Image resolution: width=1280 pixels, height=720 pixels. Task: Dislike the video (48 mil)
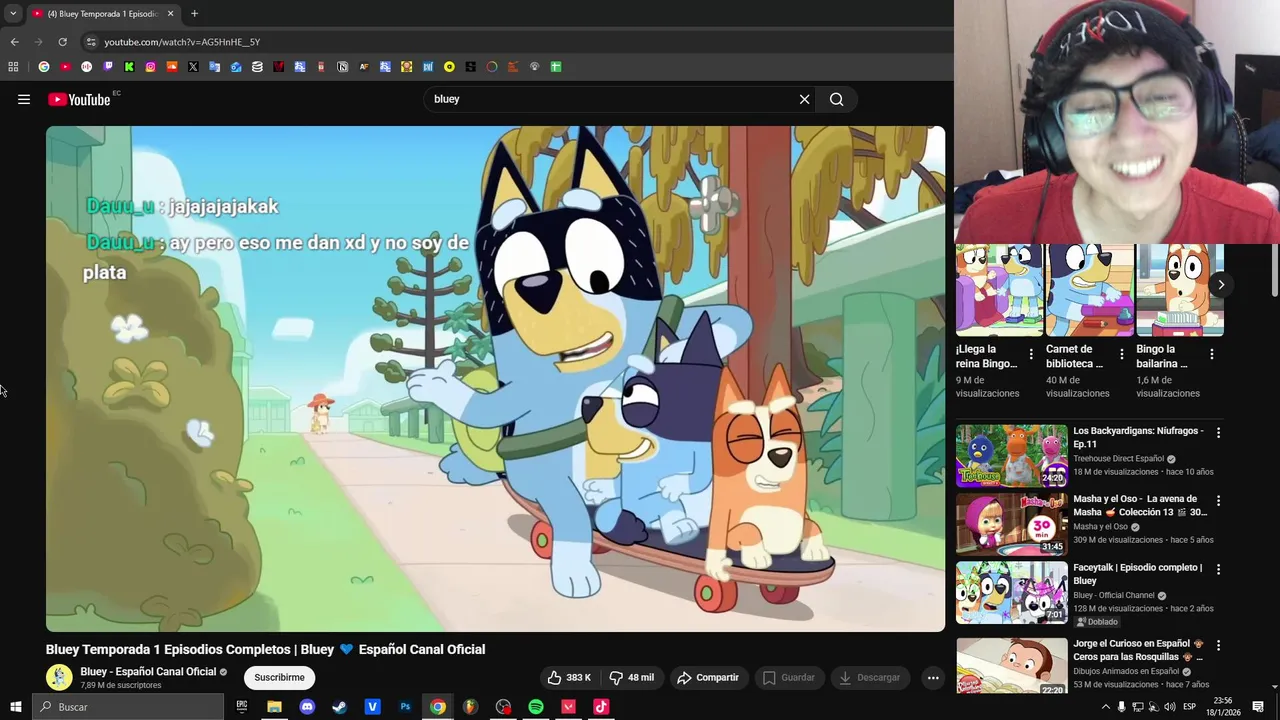tap(632, 677)
